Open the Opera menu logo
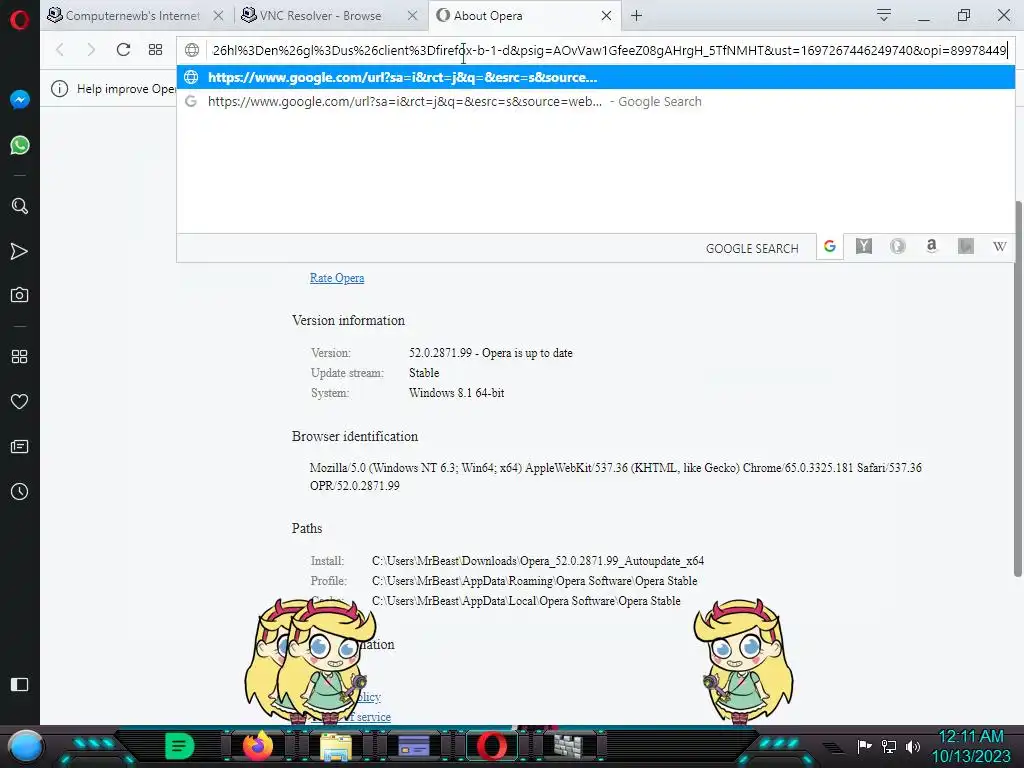The width and height of the screenshot is (1024, 768). (x=20, y=20)
